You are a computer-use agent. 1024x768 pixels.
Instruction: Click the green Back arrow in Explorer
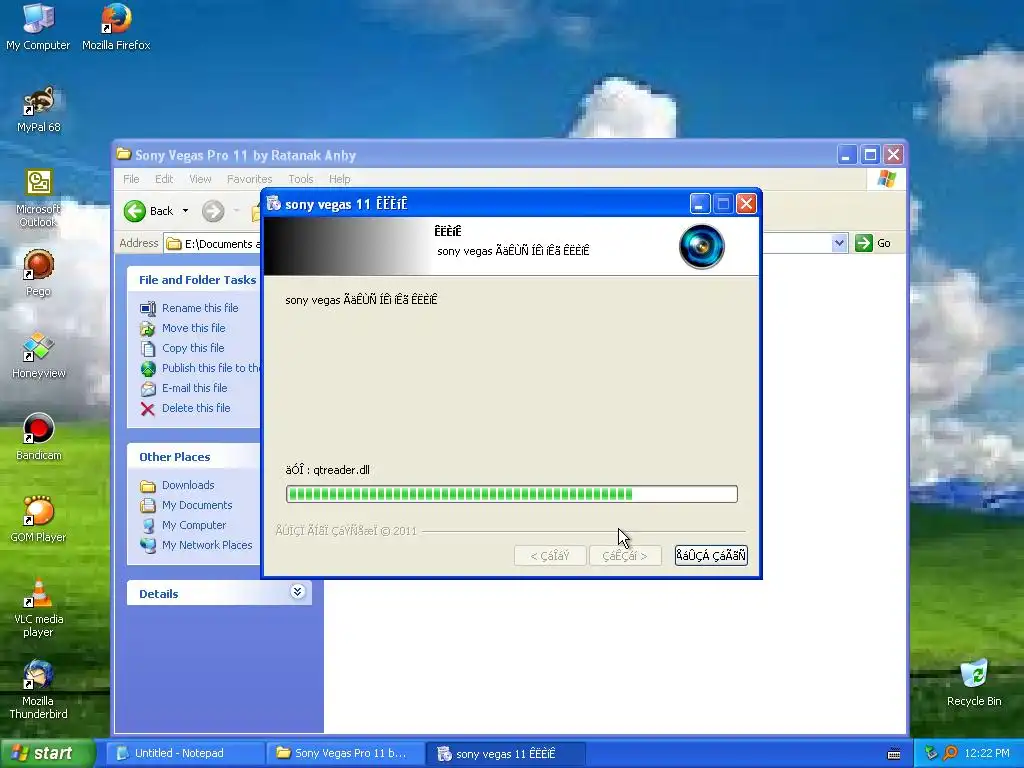[x=135, y=211]
